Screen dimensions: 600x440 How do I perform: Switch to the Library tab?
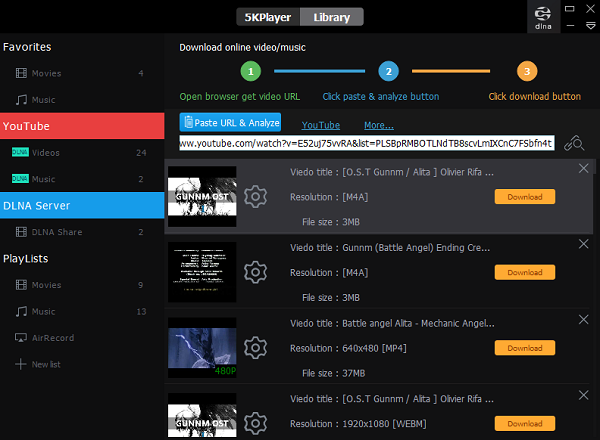(332, 17)
